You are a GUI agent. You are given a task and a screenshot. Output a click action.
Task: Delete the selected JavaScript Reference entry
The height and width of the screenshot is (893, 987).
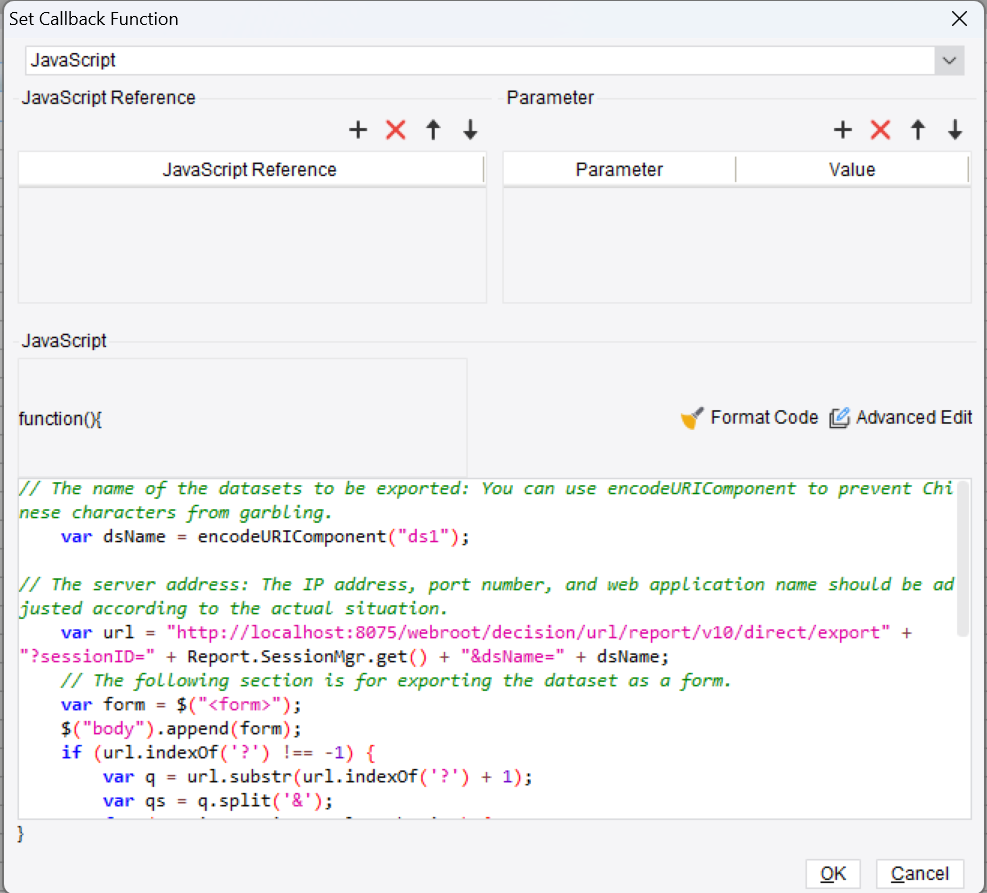[395, 130]
